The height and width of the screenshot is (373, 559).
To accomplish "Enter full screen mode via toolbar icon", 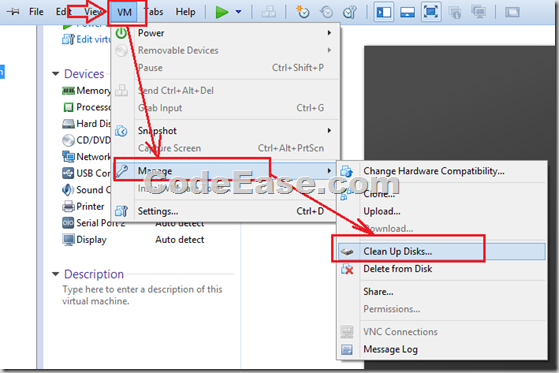I will click(x=431, y=12).
